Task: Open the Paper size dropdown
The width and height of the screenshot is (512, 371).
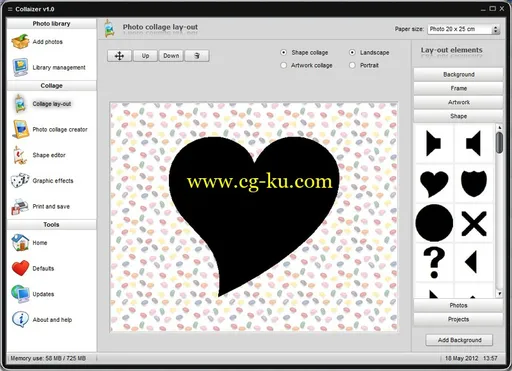Action: (464, 29)
